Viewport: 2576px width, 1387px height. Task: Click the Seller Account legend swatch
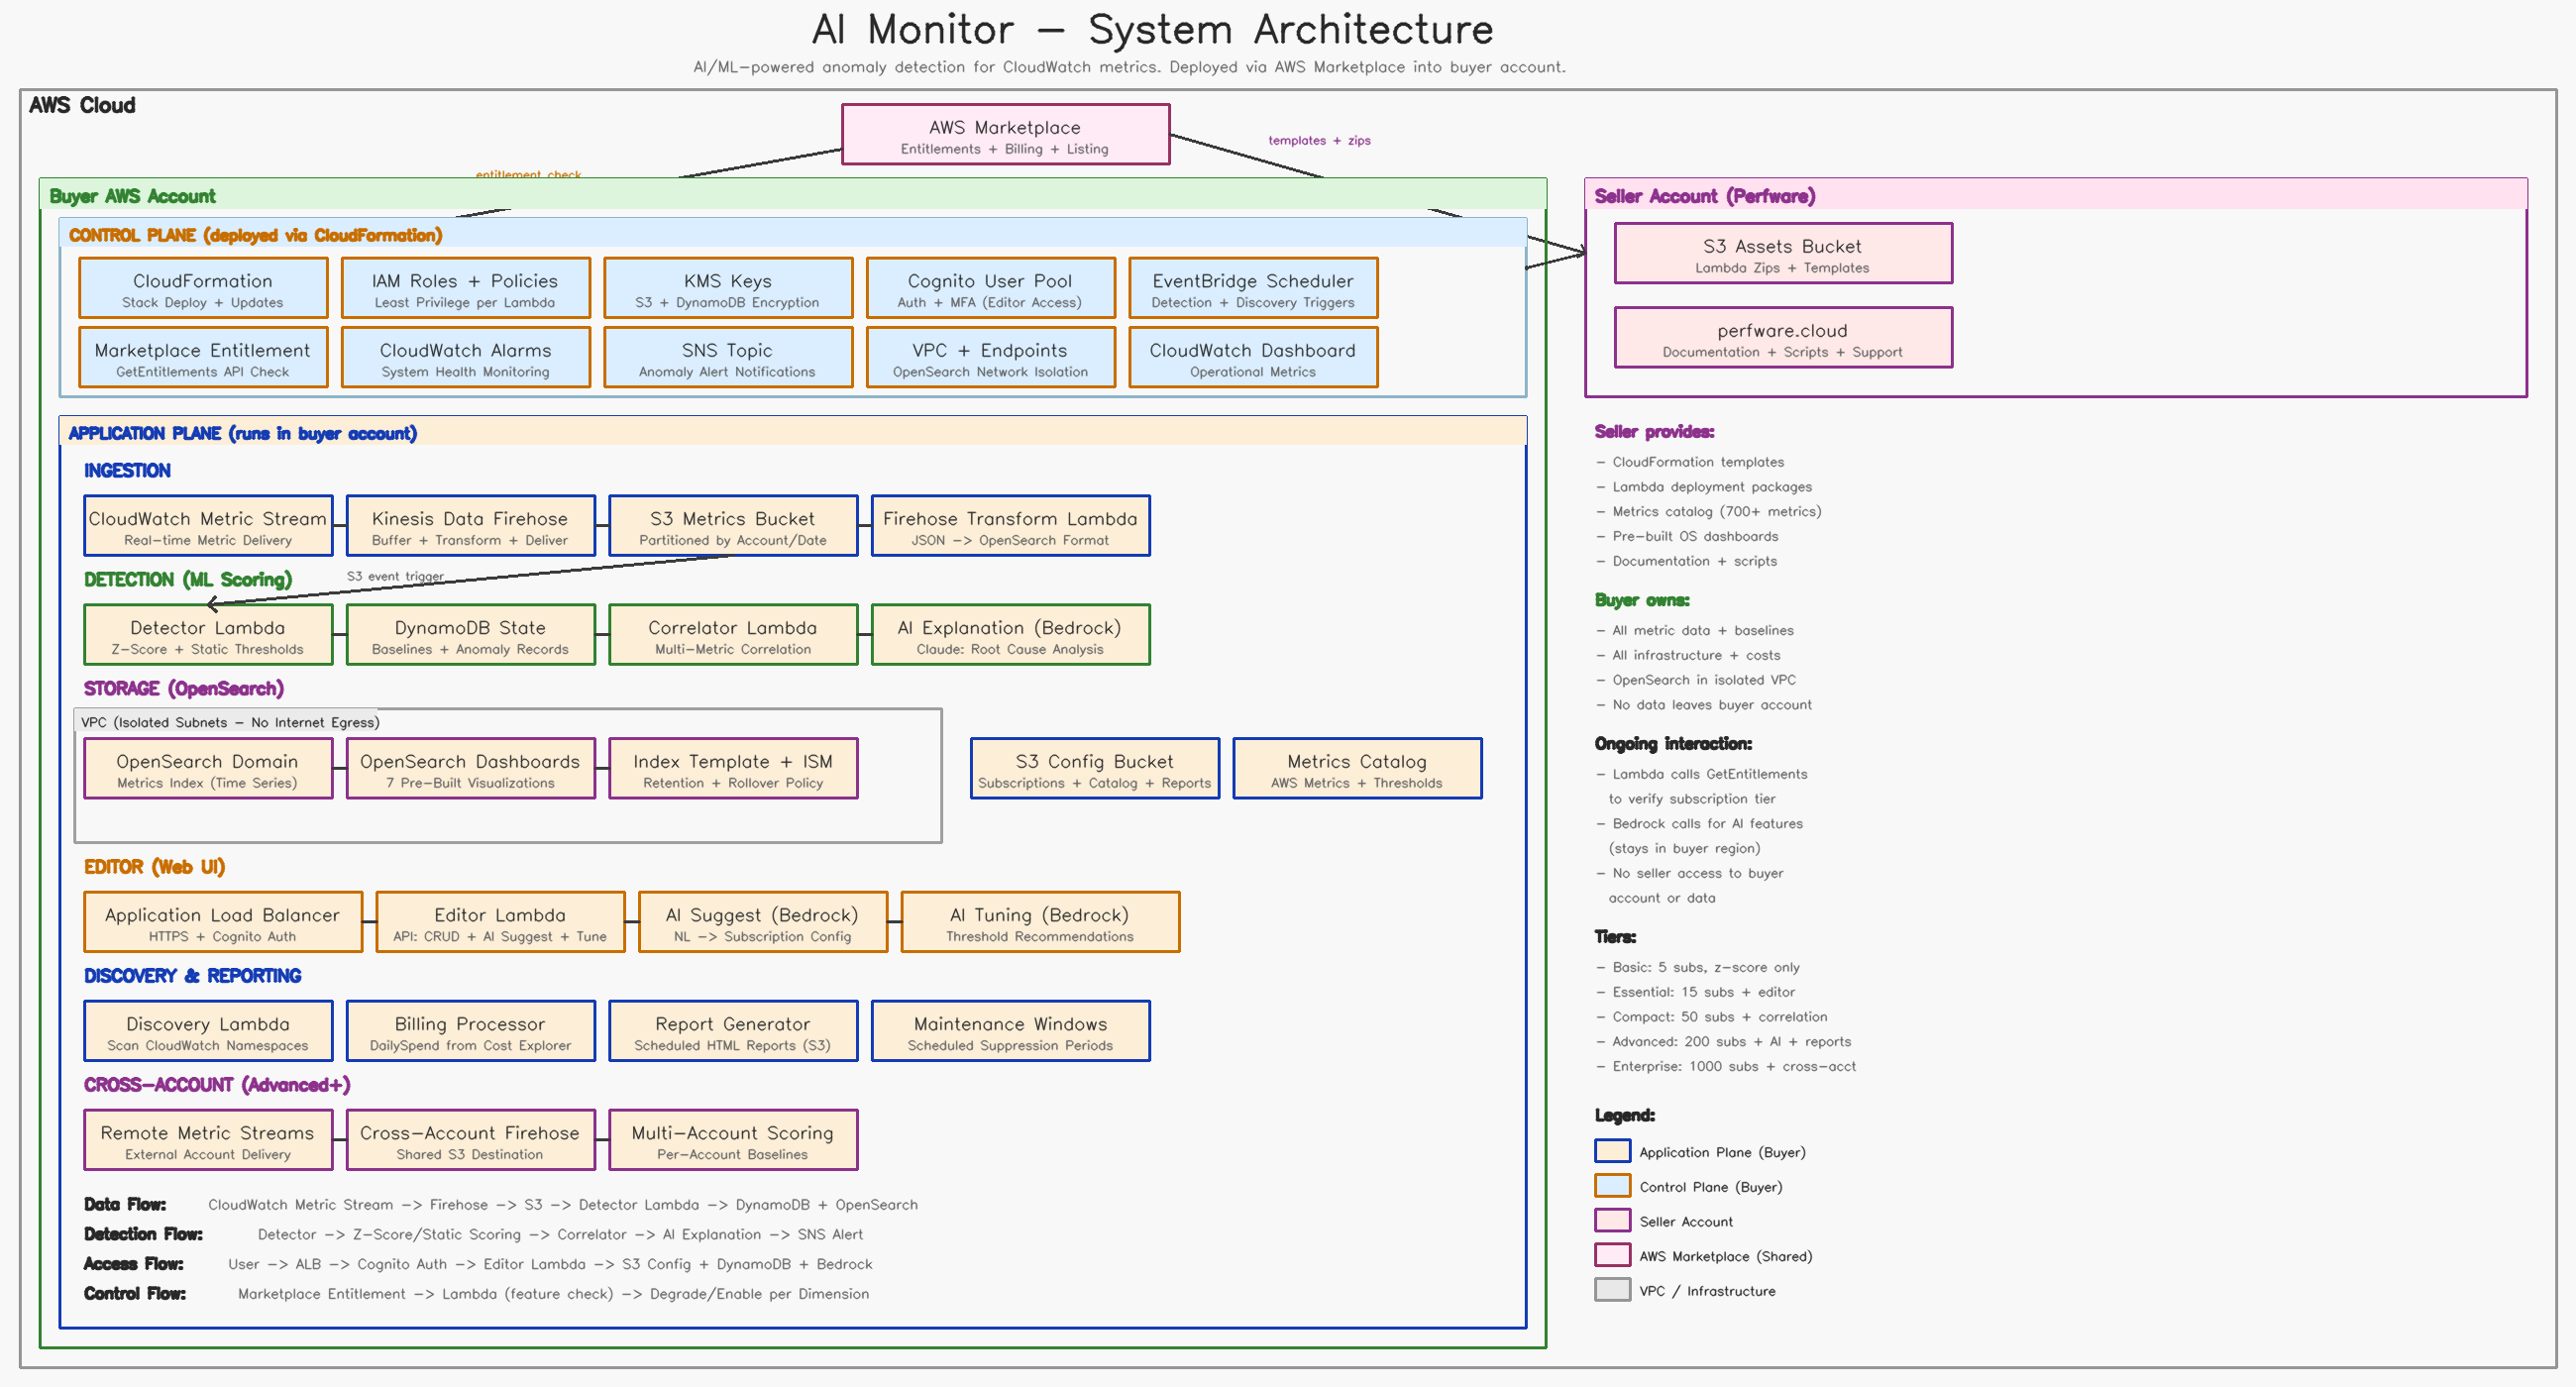pyautogui.click(x=1612, y=1221)
